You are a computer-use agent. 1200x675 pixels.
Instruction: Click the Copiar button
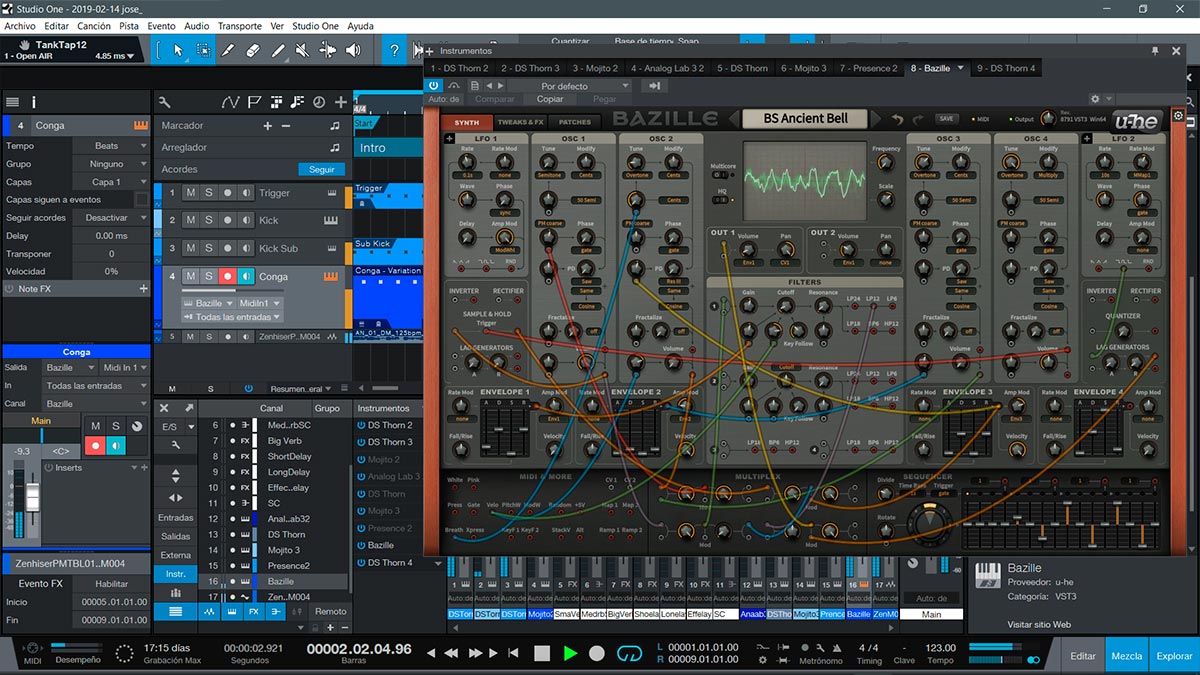click(550, 99)
